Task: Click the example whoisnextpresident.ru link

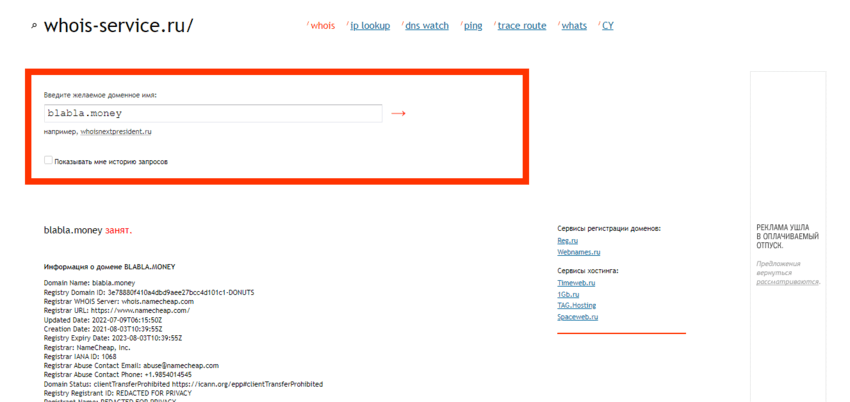Action: tap(116, 132)
